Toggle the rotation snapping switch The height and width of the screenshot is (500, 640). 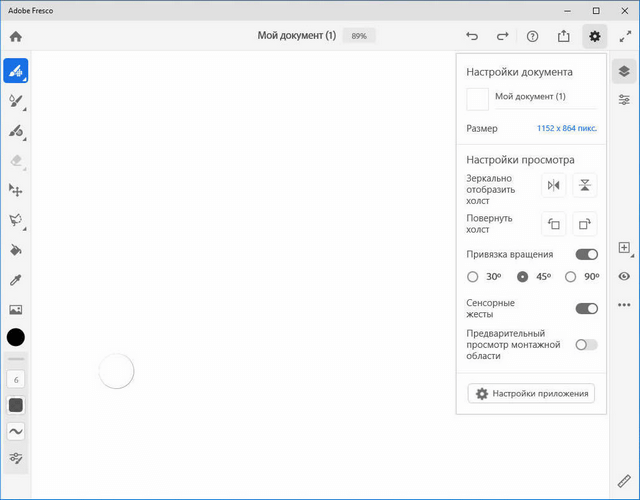point(586,255)
